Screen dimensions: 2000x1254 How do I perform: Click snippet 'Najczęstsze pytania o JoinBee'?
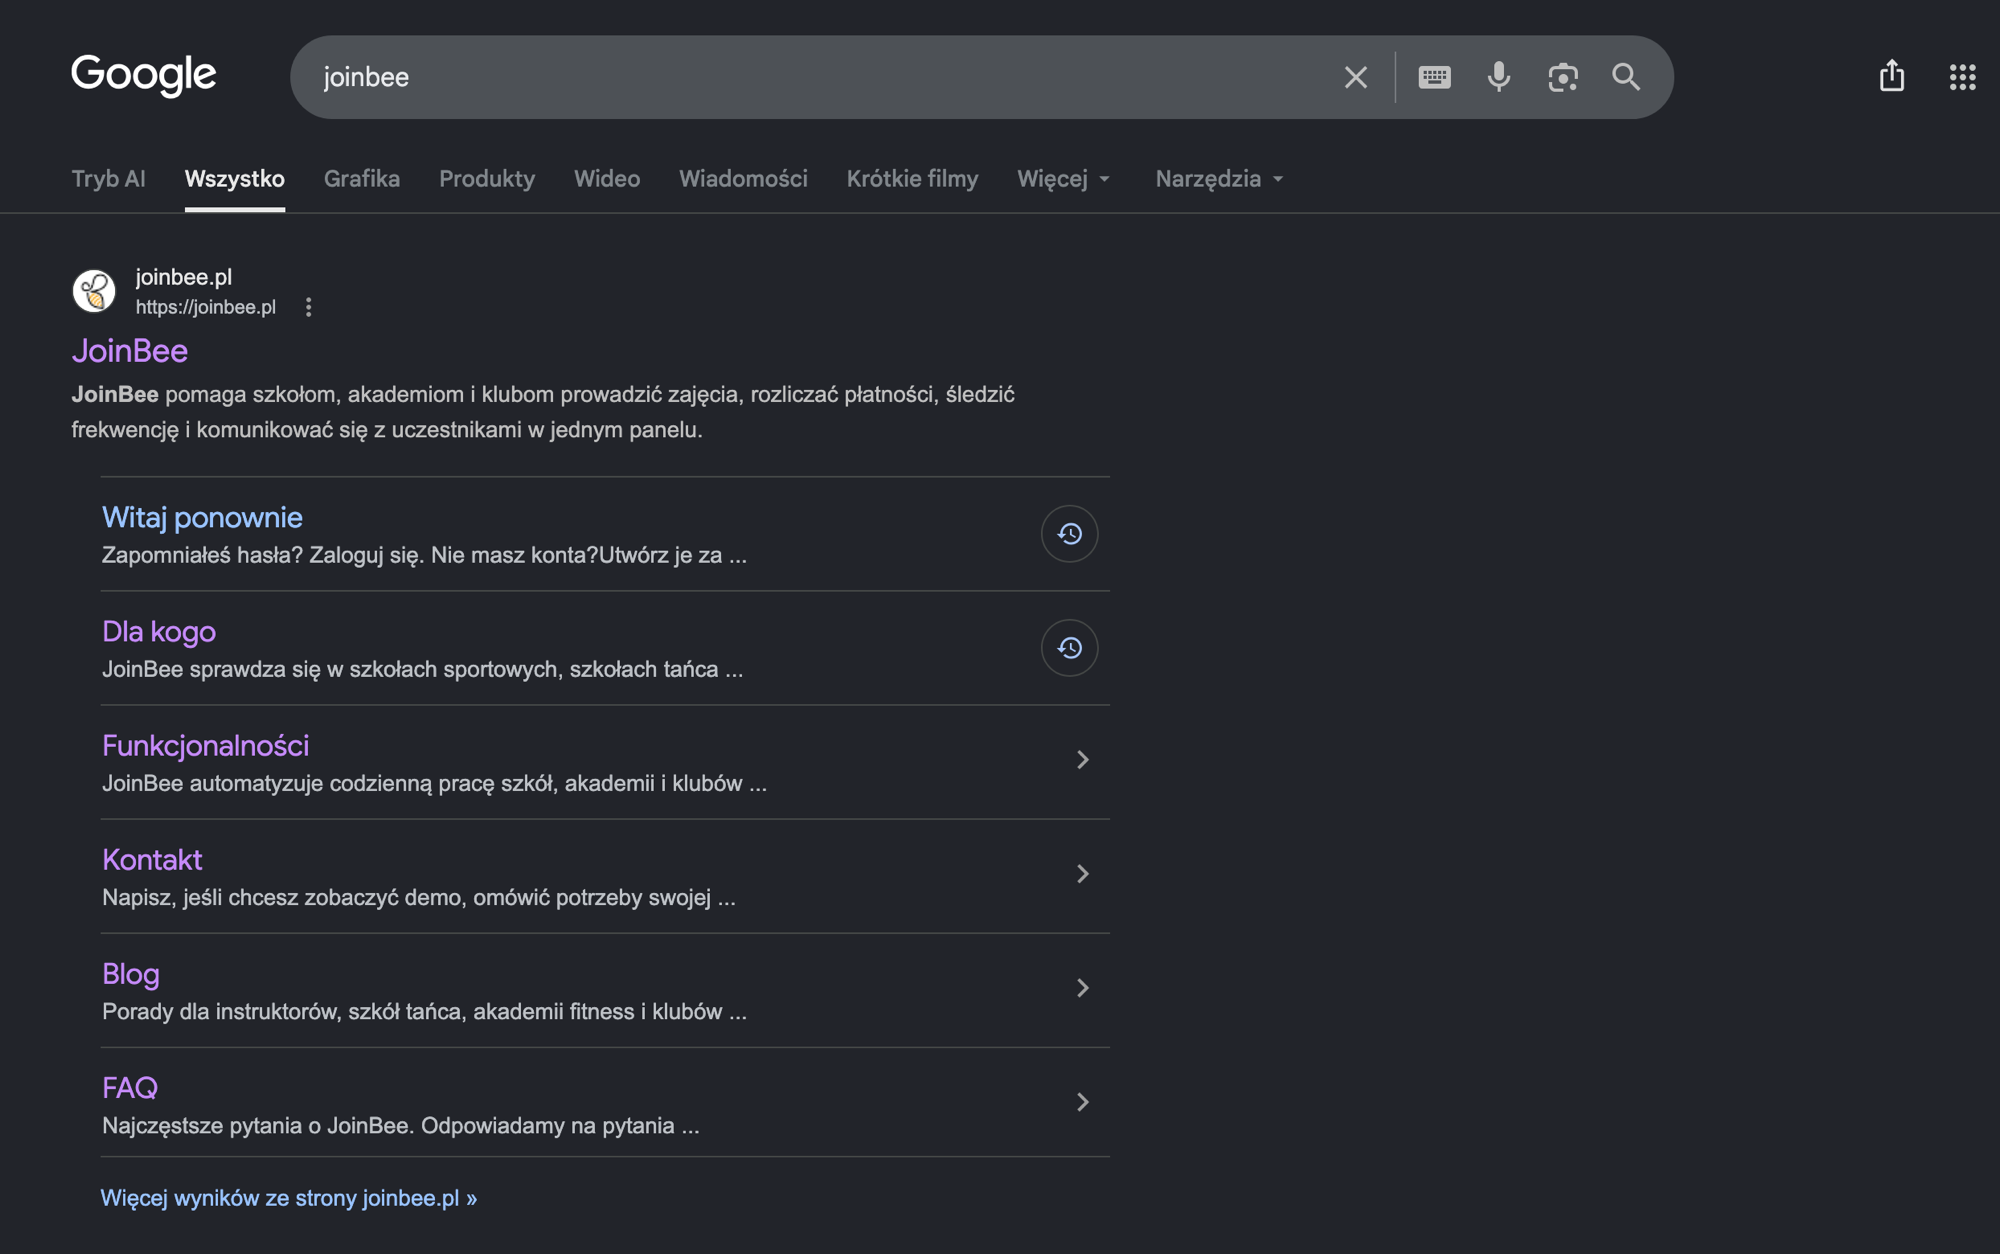point(400,1125)
